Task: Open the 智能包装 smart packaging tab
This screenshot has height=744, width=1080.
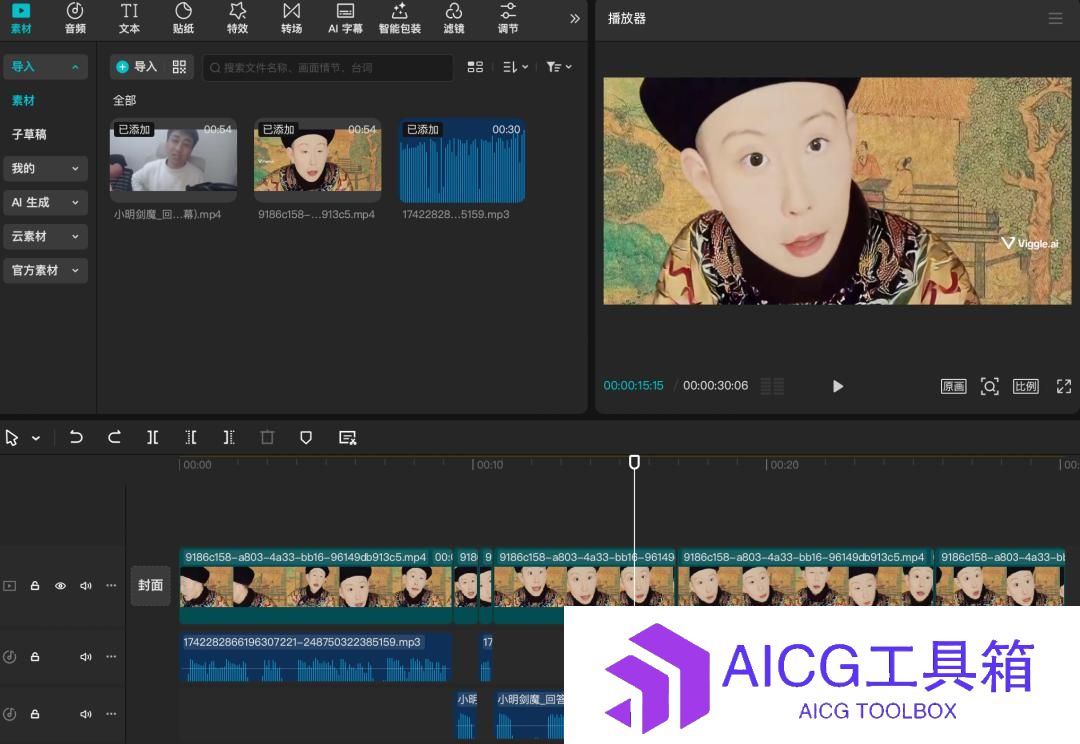Action: [399, 19]
